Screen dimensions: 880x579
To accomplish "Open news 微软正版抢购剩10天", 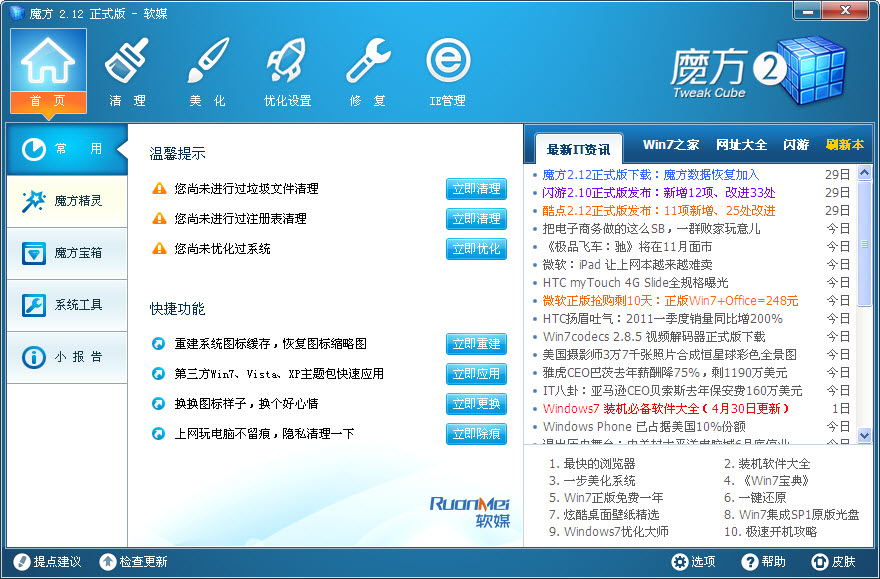I will click(x=670, y=301).
